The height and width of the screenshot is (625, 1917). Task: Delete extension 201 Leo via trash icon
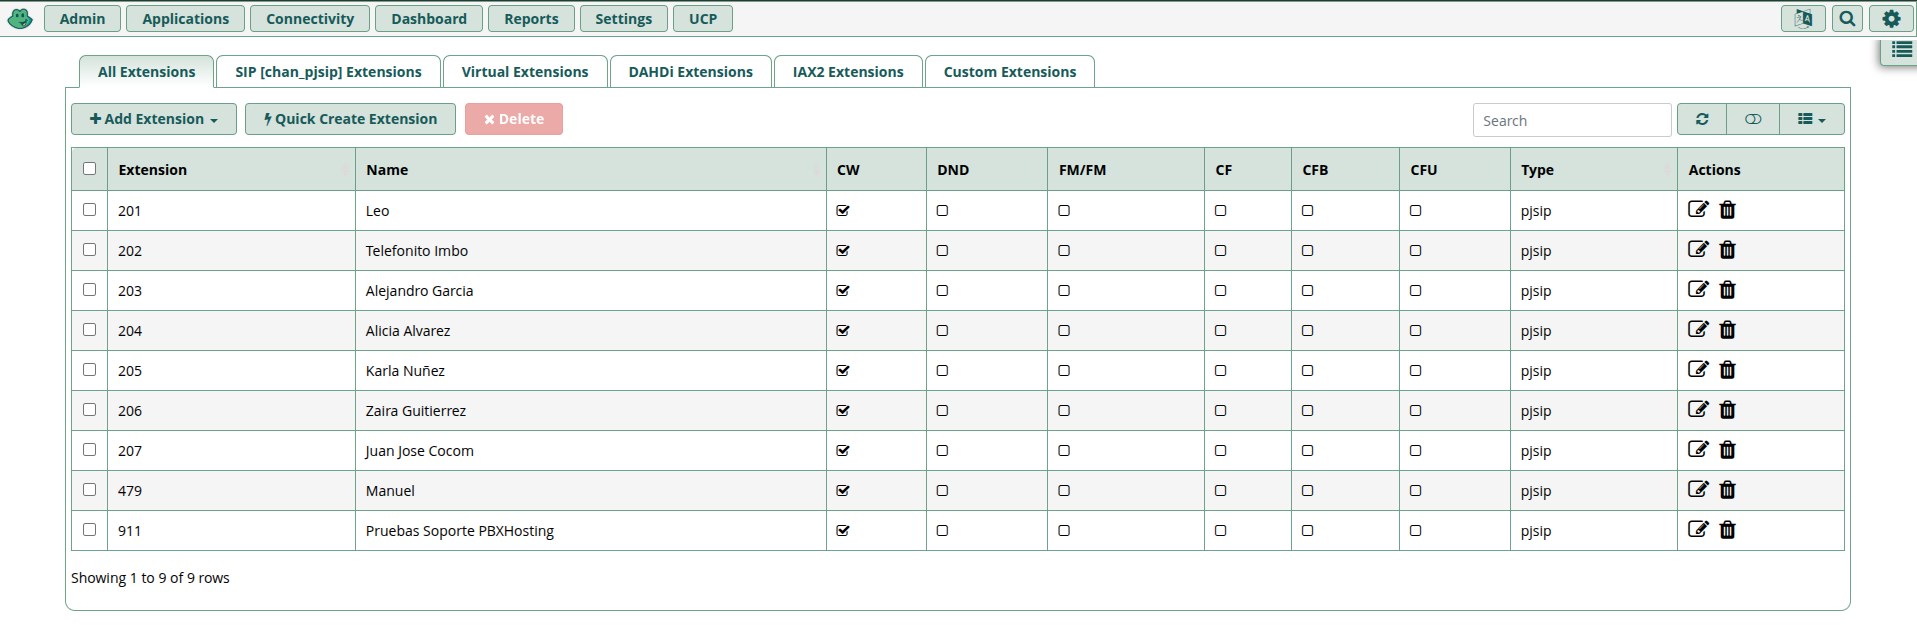(1727, 209)
